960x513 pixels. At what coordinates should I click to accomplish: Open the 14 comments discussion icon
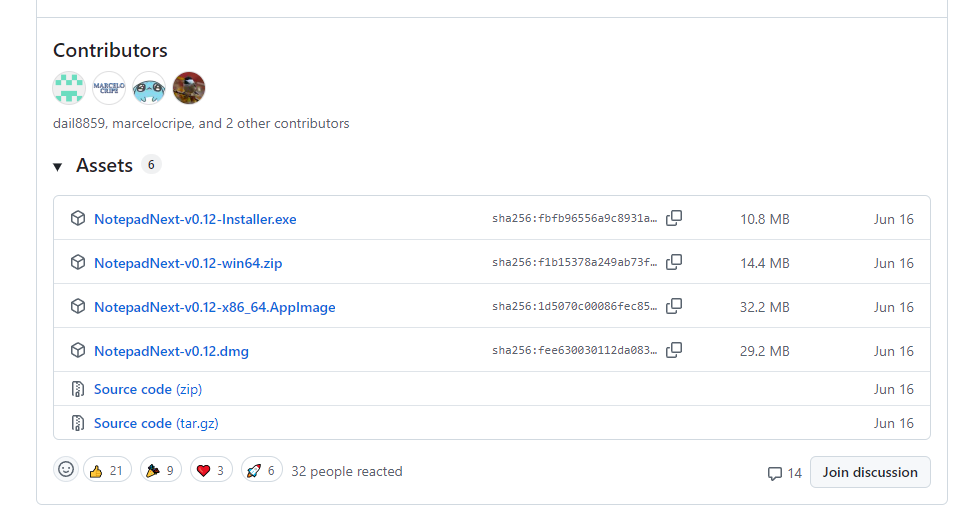(x=784, y=473)
